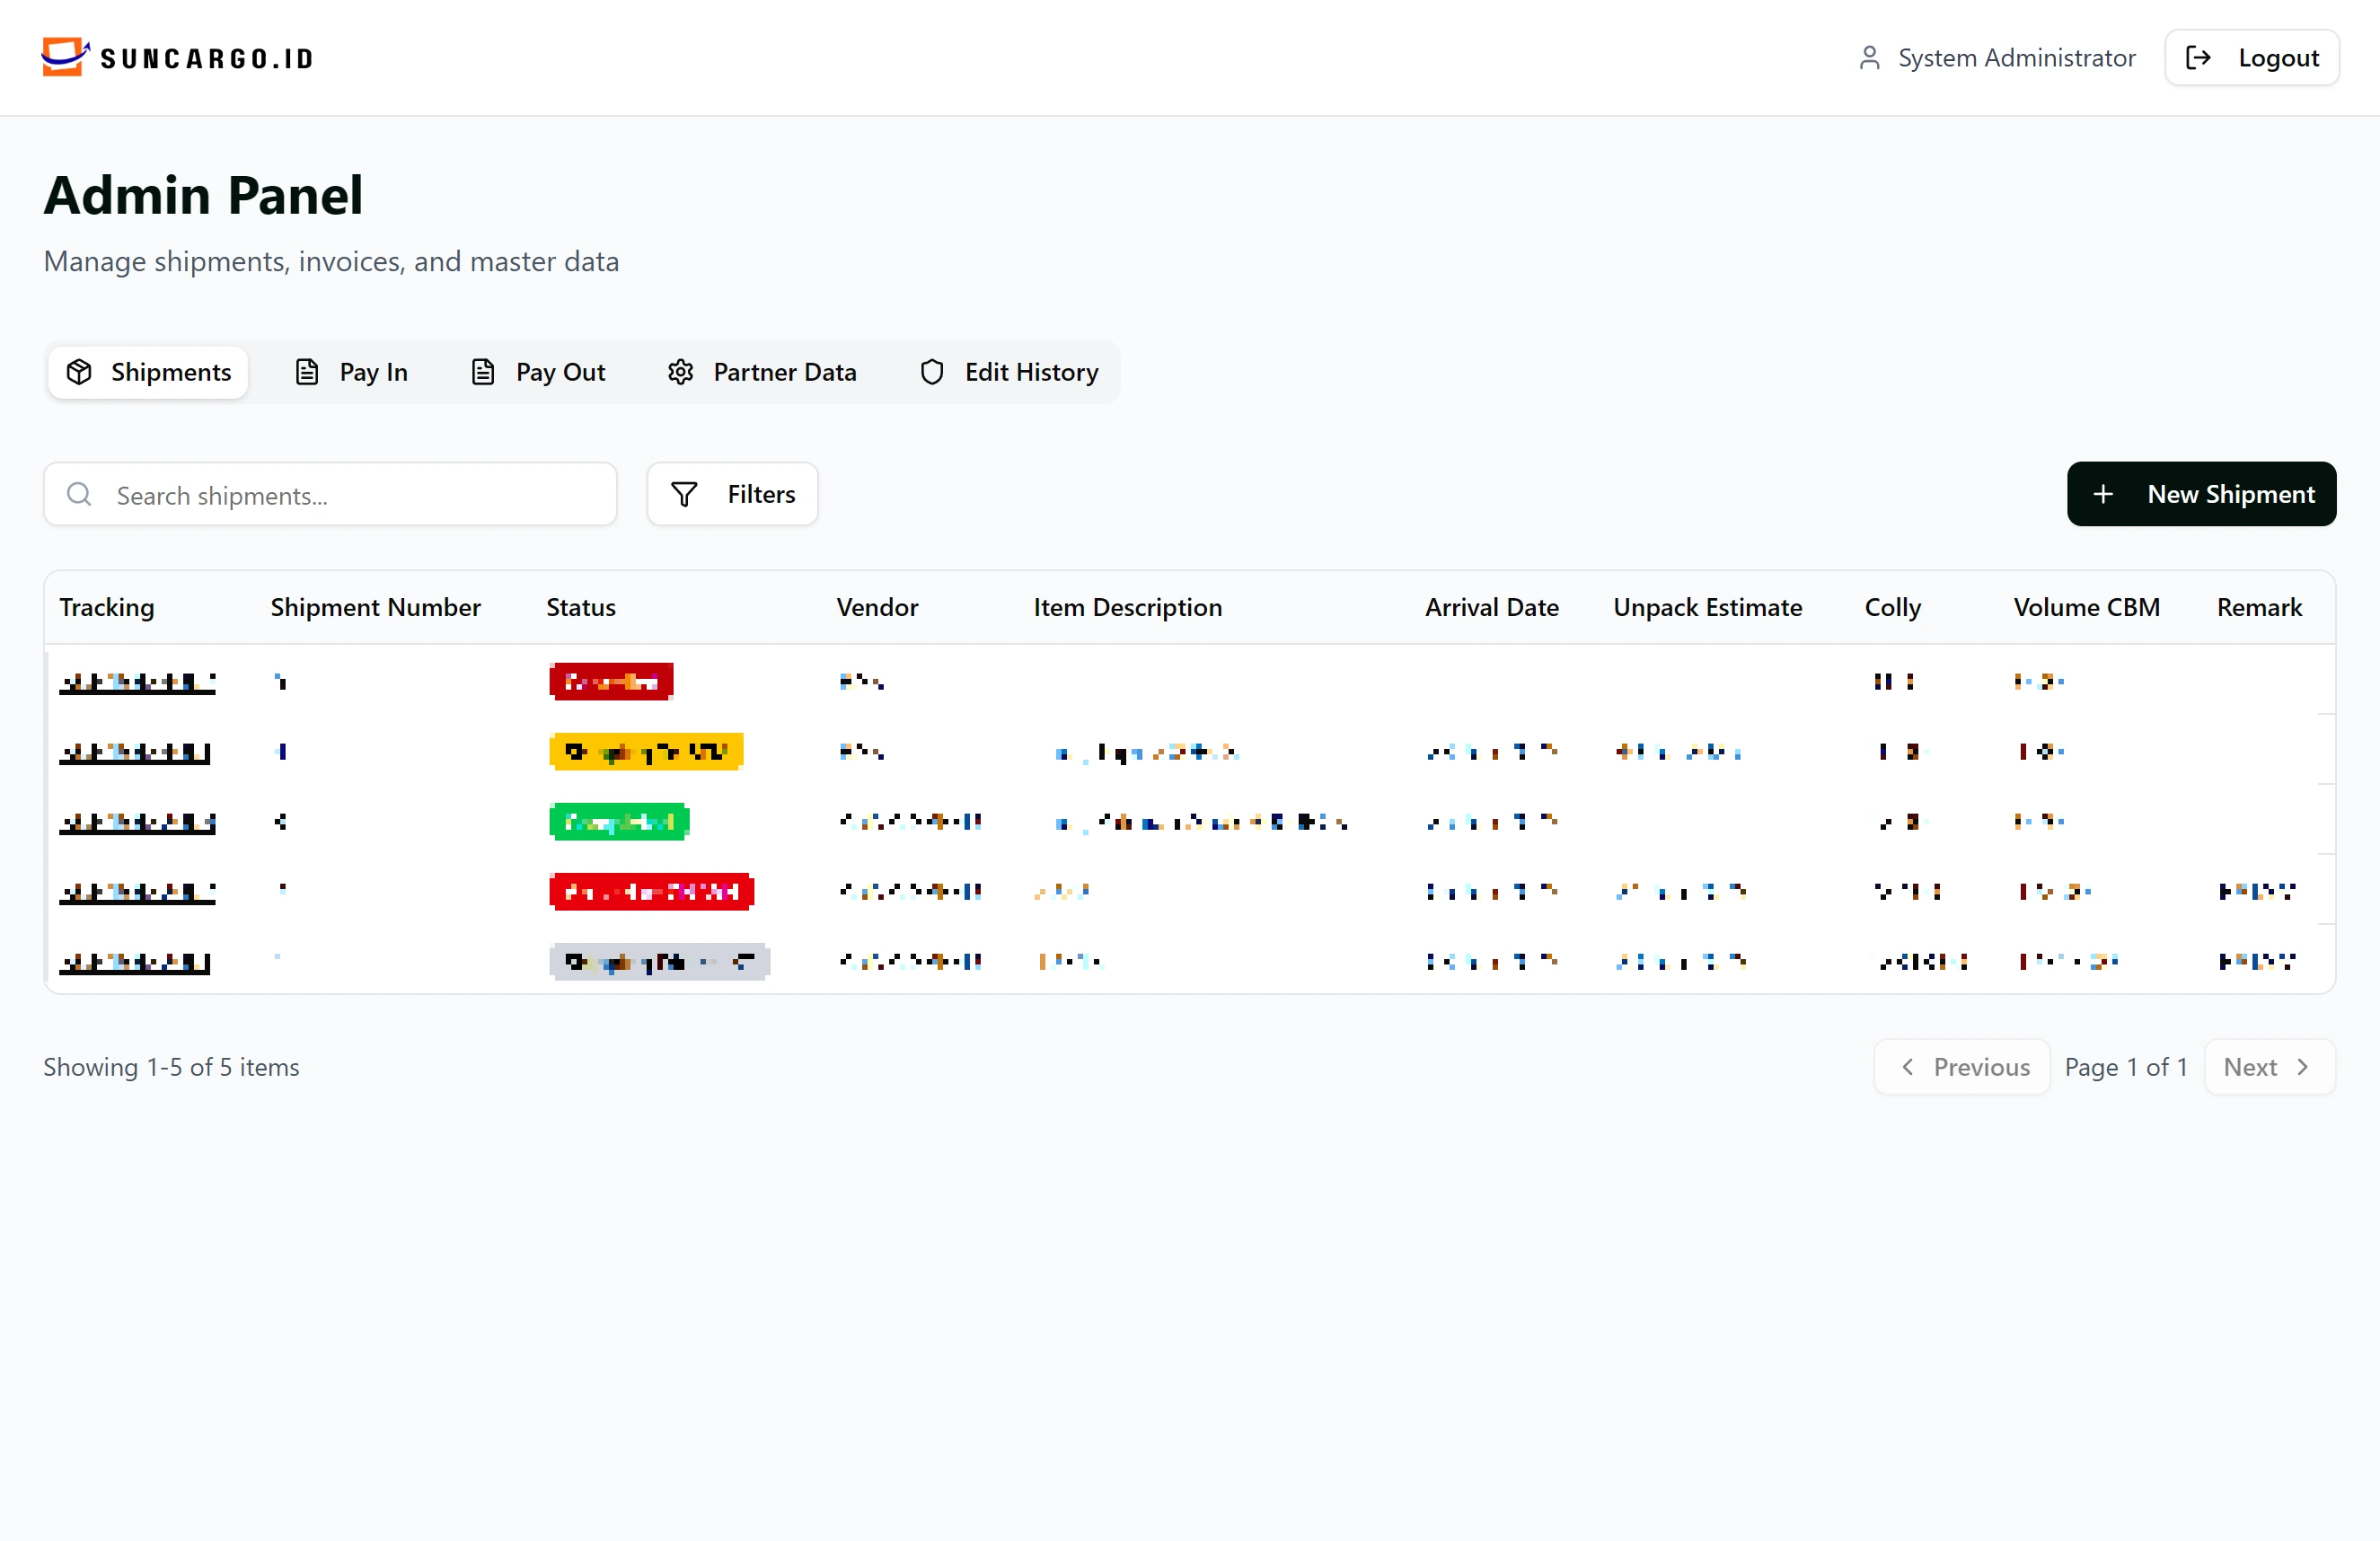Open the Filters button

pos(732,494)
